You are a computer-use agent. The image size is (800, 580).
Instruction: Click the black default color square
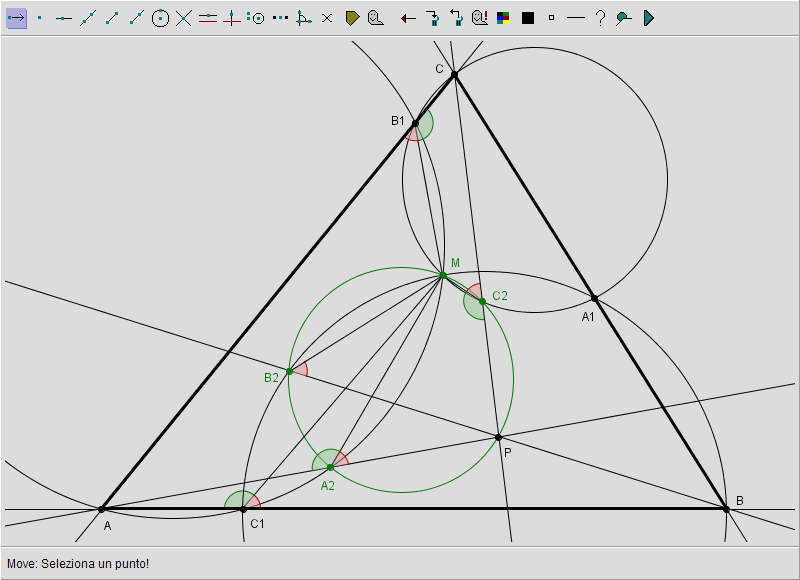528,18
